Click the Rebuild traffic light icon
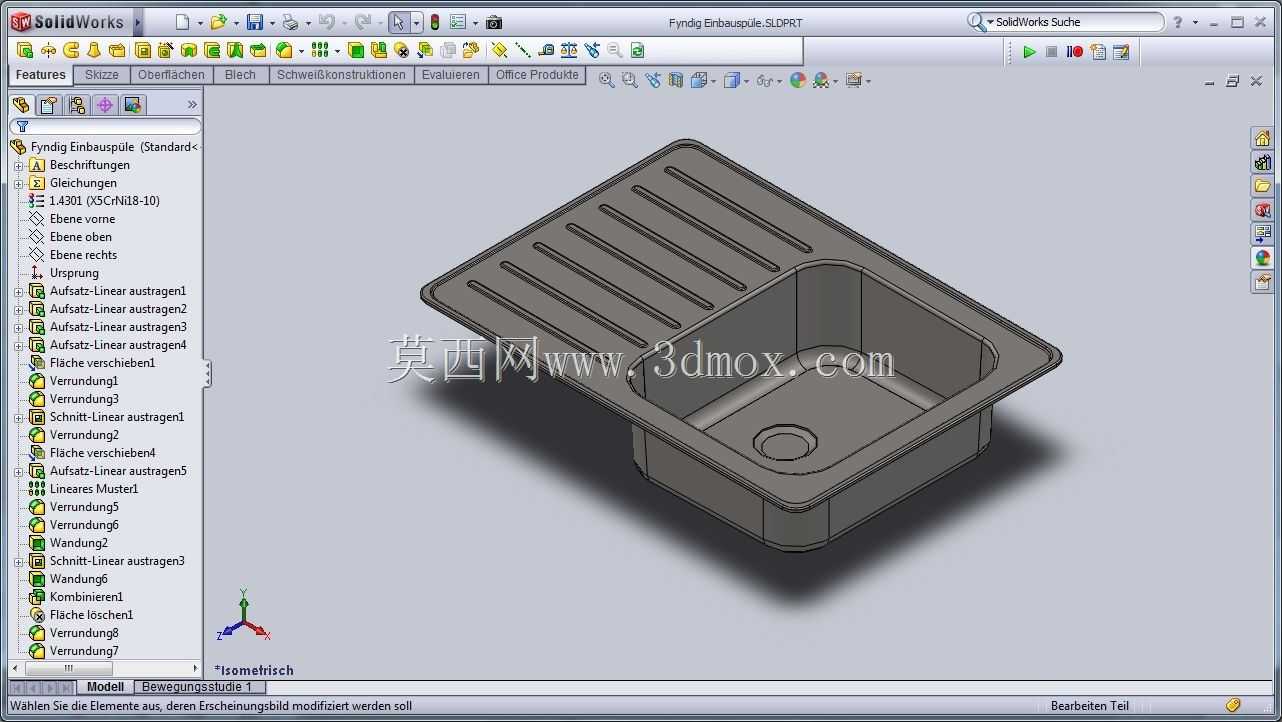 tap(435, 22)
